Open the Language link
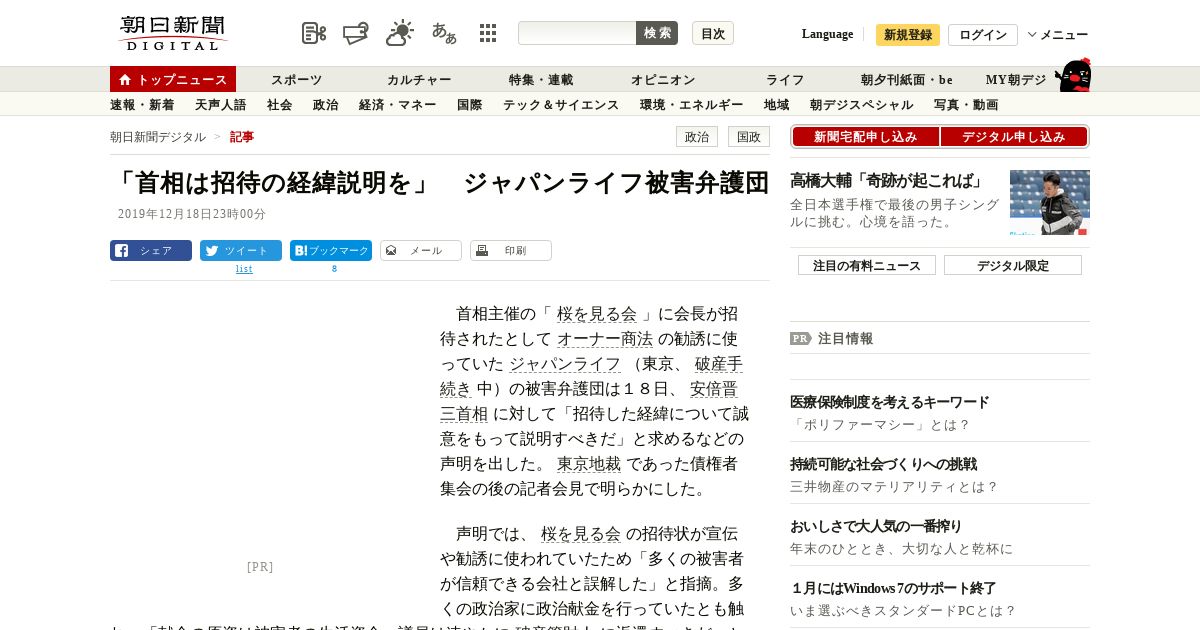This screenshot has width=1200, height=630. pos(827,34)
